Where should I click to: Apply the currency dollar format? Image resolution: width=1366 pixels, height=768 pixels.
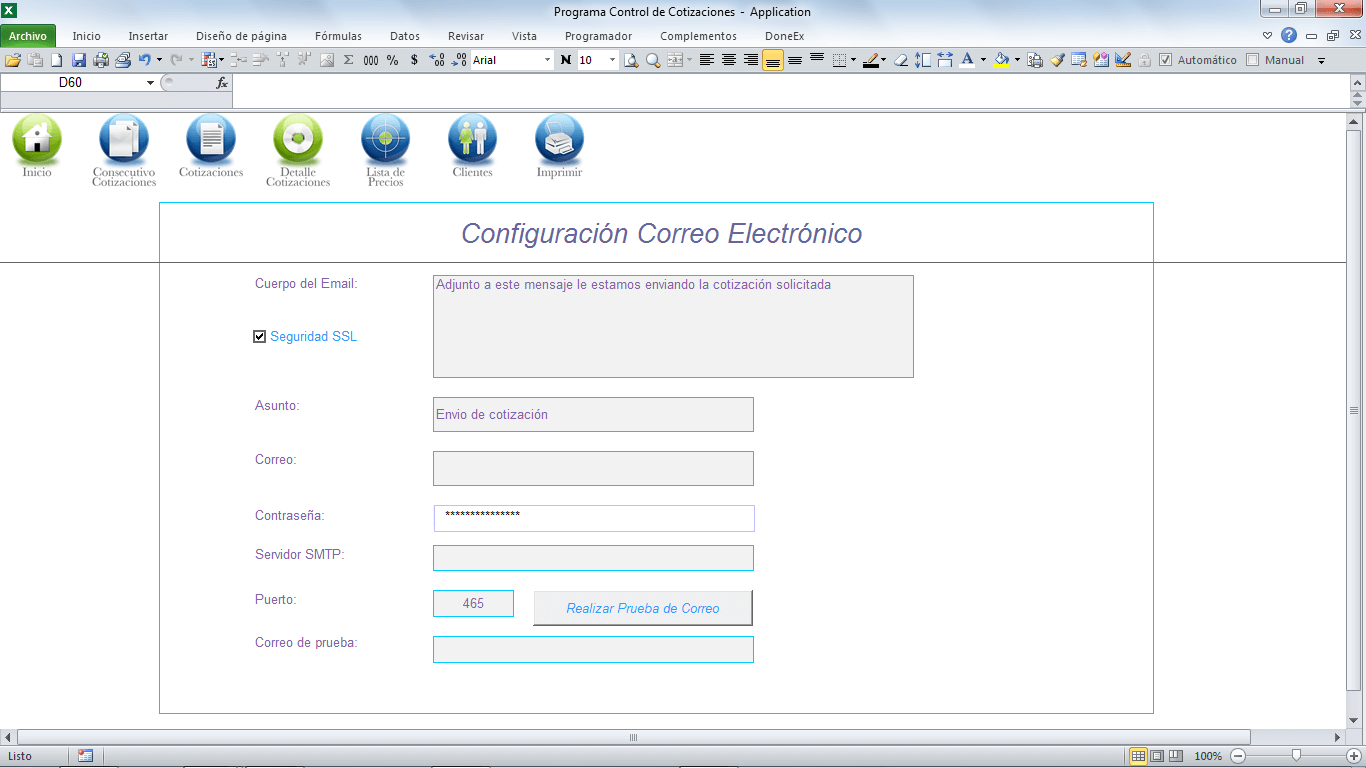point(415,60)
